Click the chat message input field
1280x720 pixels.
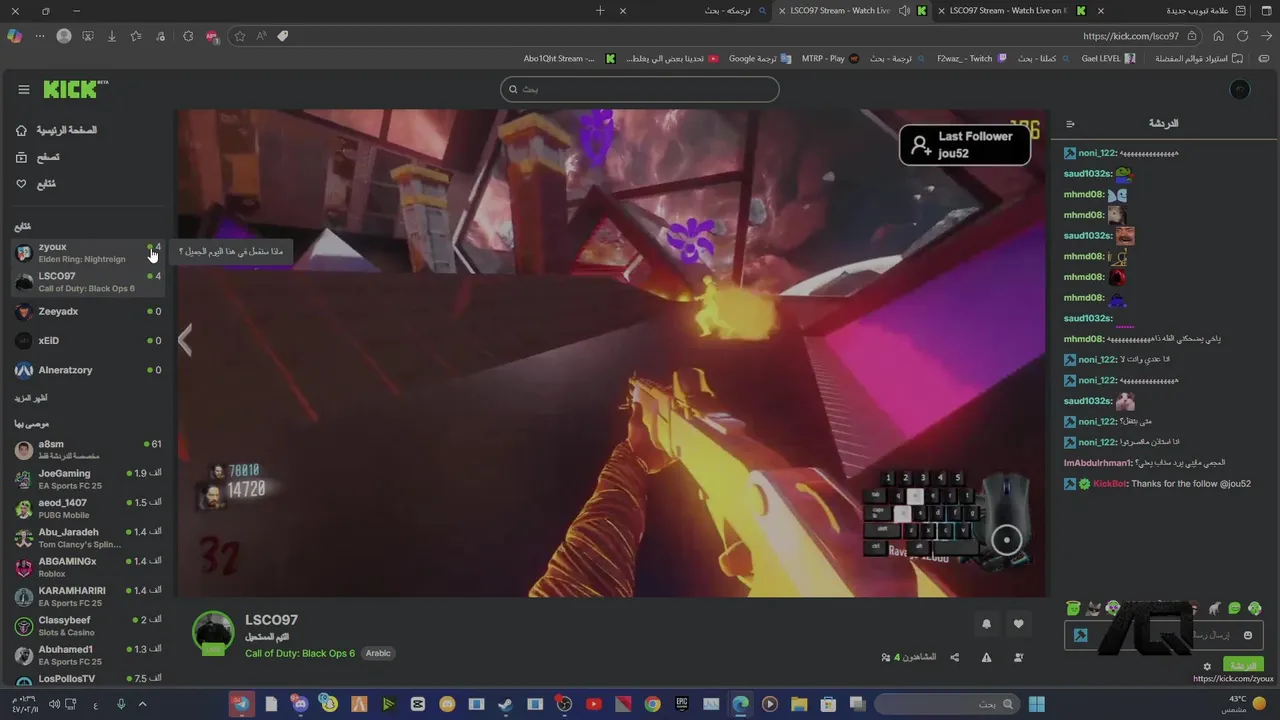click(1164, 635)
